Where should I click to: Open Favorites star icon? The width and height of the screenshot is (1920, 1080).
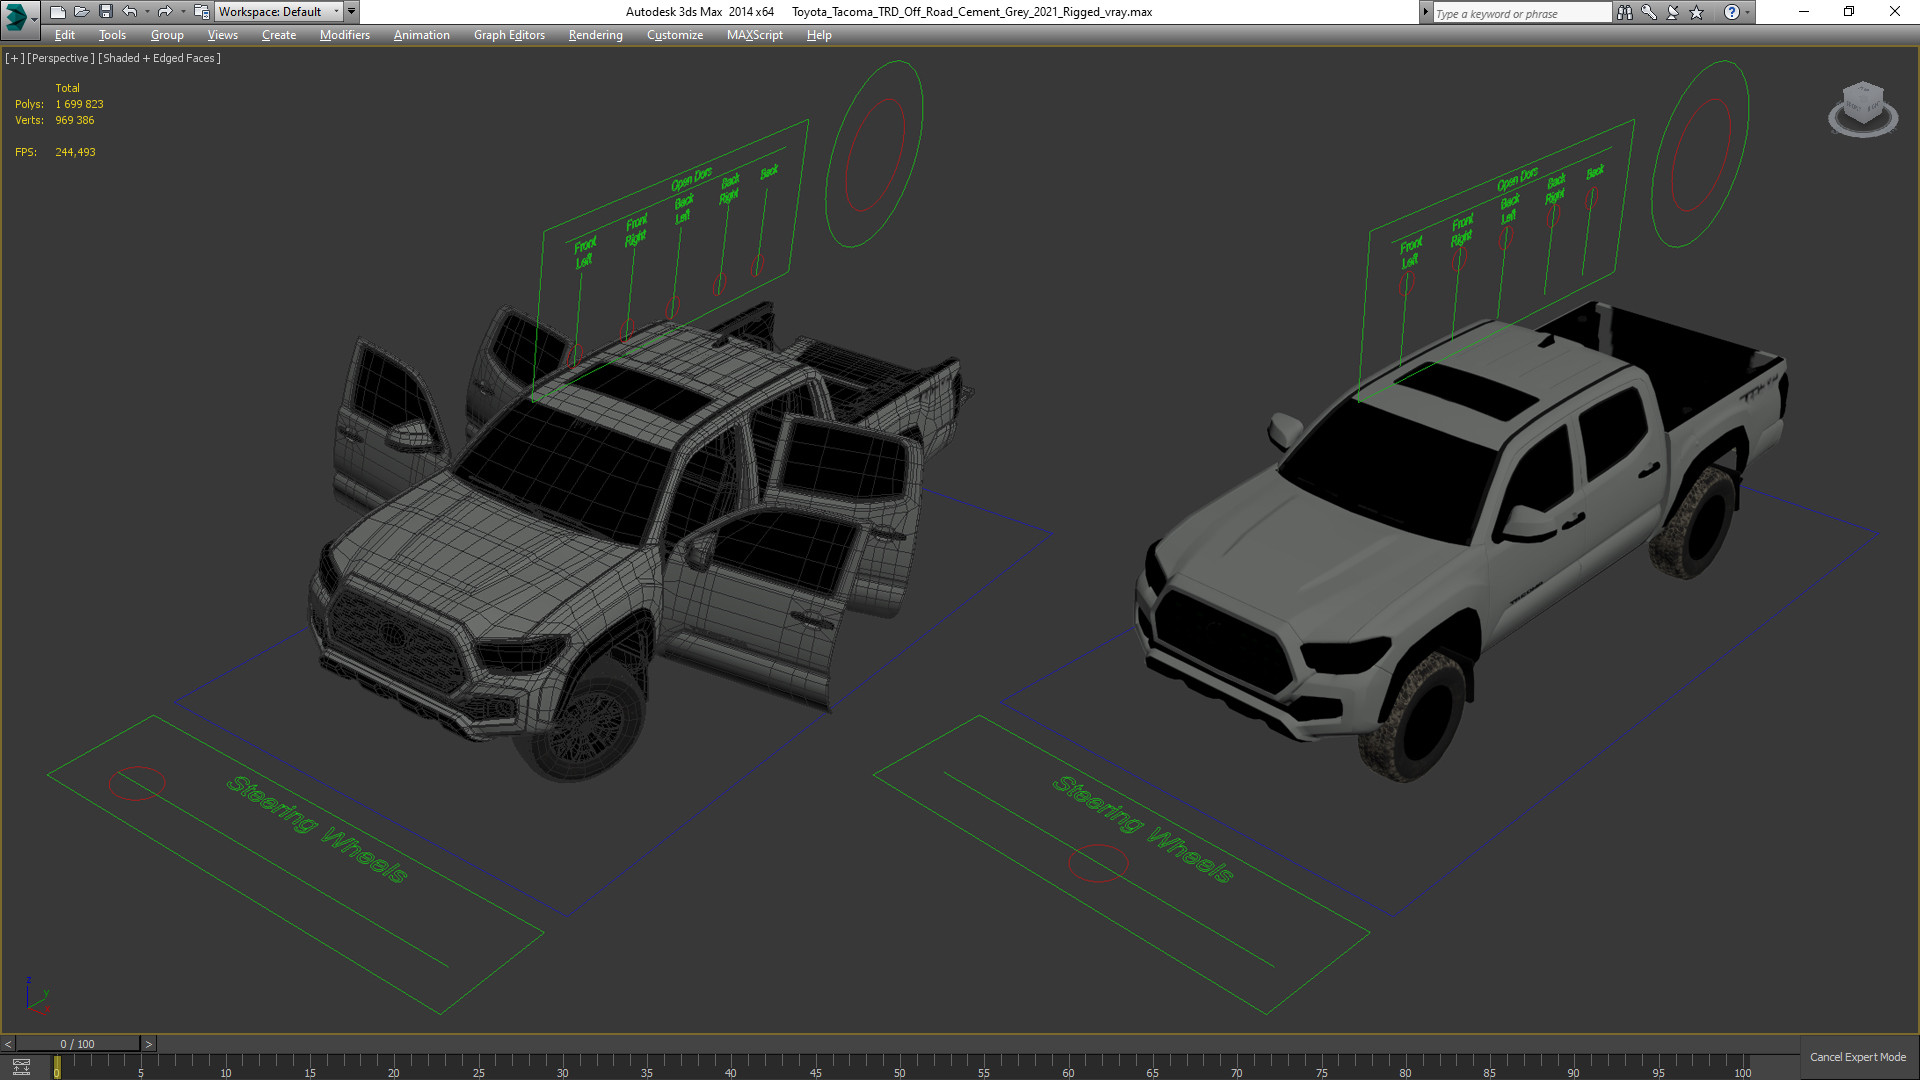[1697, 12]
